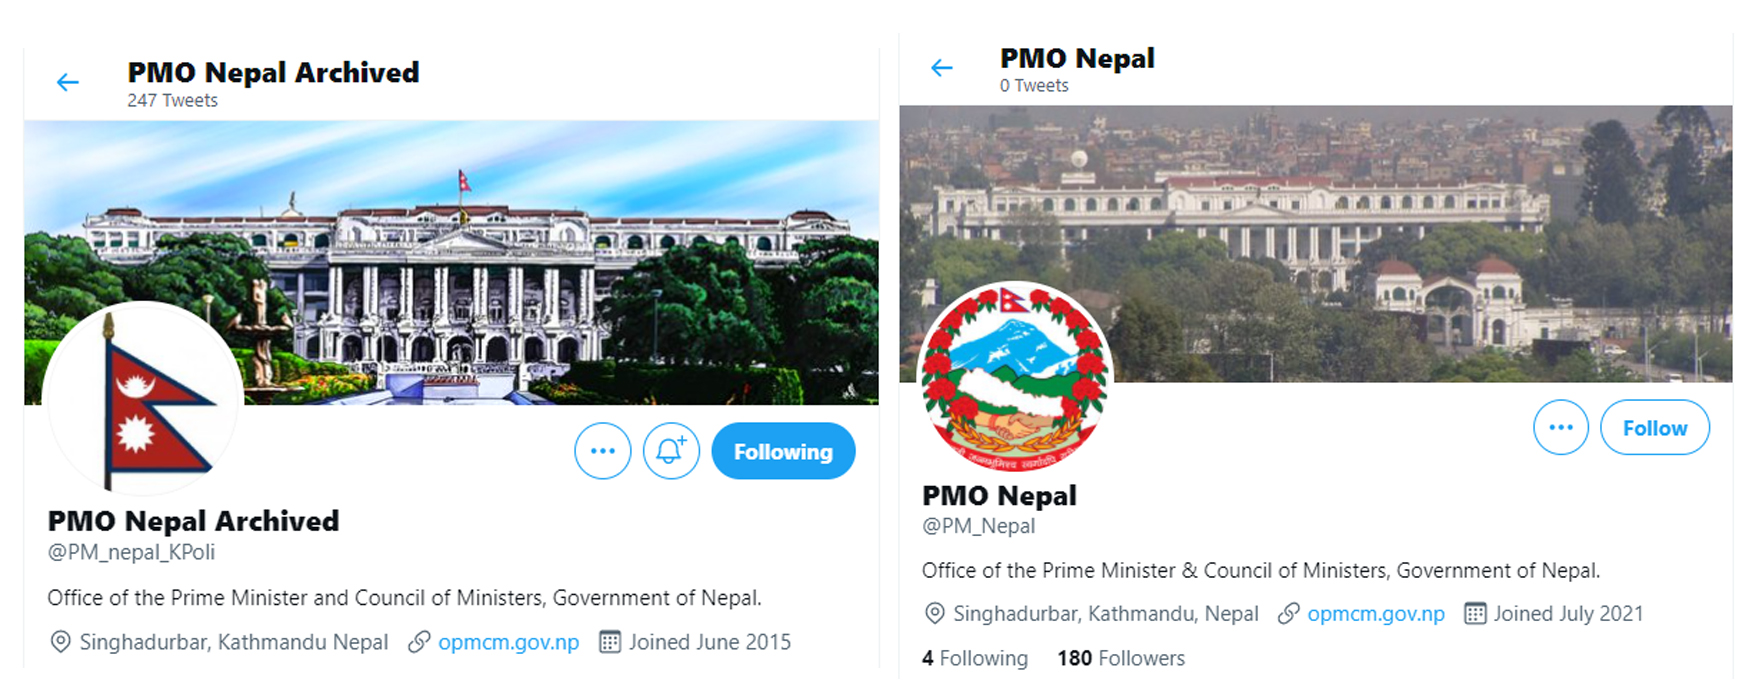Click back arrow beside PMO Nepal header
Screen dimensions: 1738x699
pyautogui.click(x=942, y=68)
